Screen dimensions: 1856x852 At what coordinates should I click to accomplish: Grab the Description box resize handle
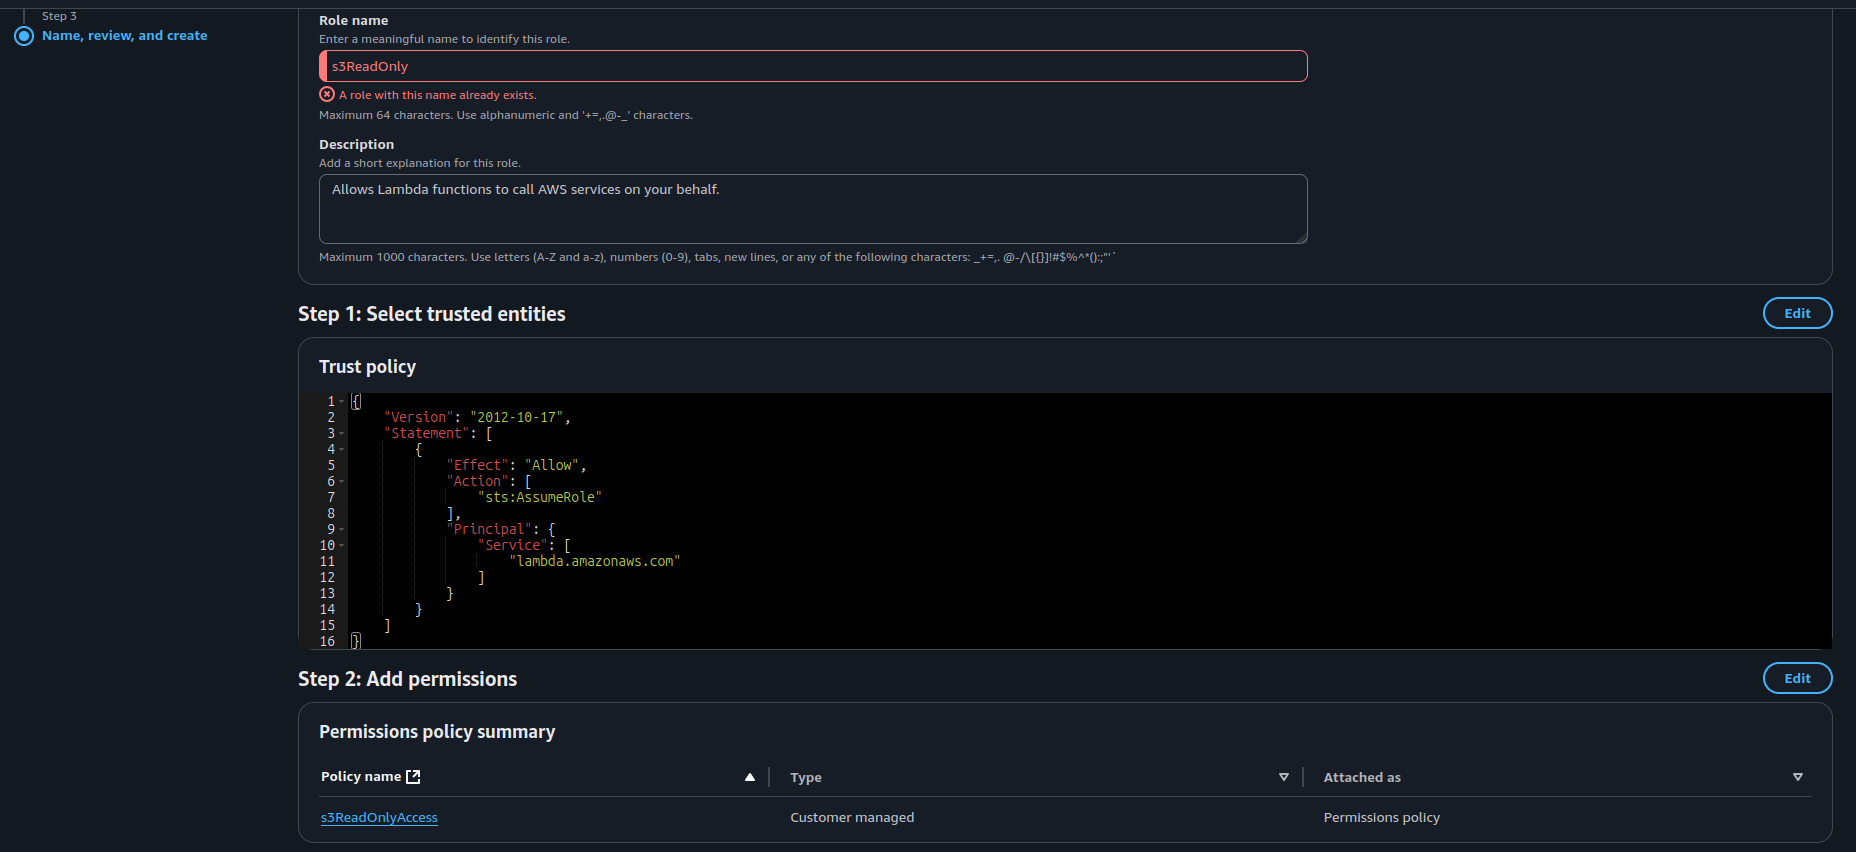(x=1301, y=238)
